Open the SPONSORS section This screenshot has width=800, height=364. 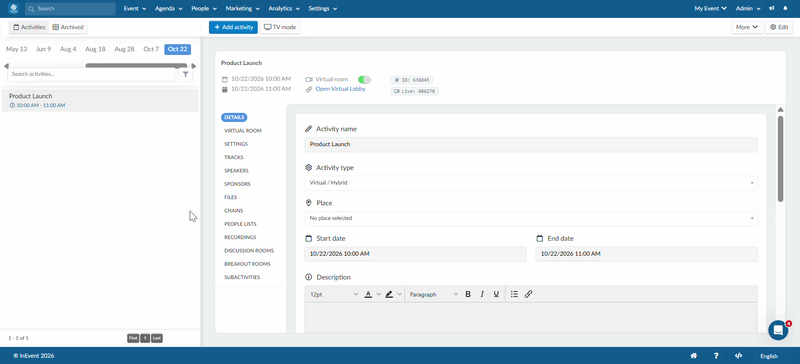click(237, 184)
